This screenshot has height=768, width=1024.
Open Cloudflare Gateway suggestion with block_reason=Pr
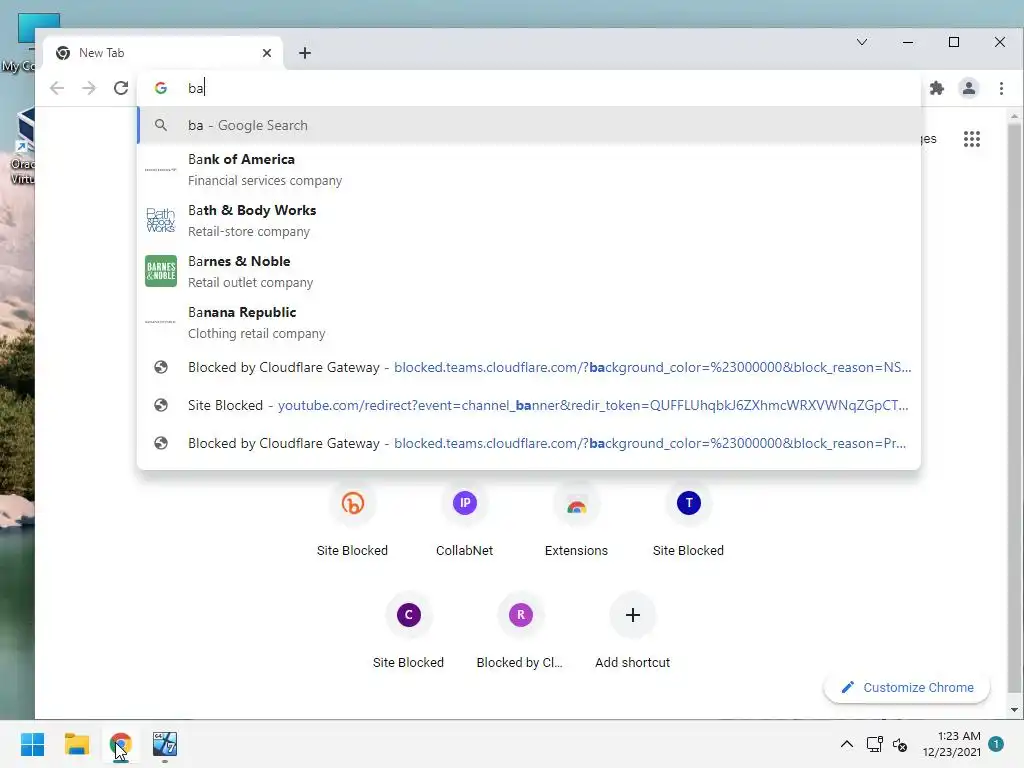point(529,443)
